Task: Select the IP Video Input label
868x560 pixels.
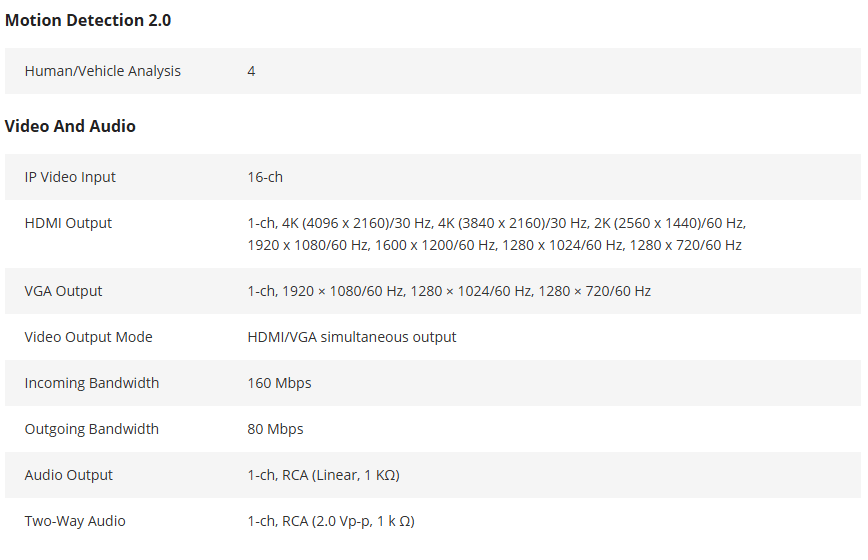Action: pos(70,177)
